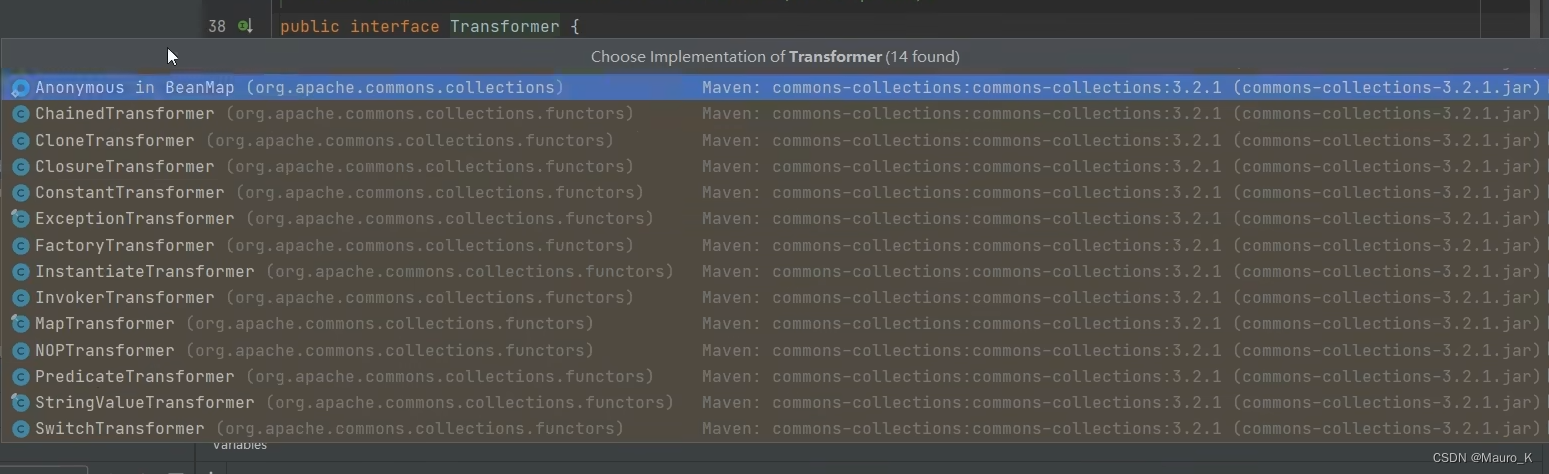
Task: Choose PredicateTransformer from the list
Action: tap(774, 376)
